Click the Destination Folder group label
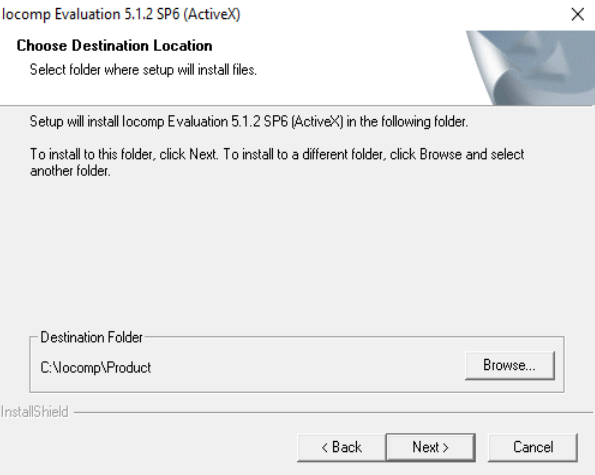The image size is (595, 475). pyautogui.click(x=91, y=337)
